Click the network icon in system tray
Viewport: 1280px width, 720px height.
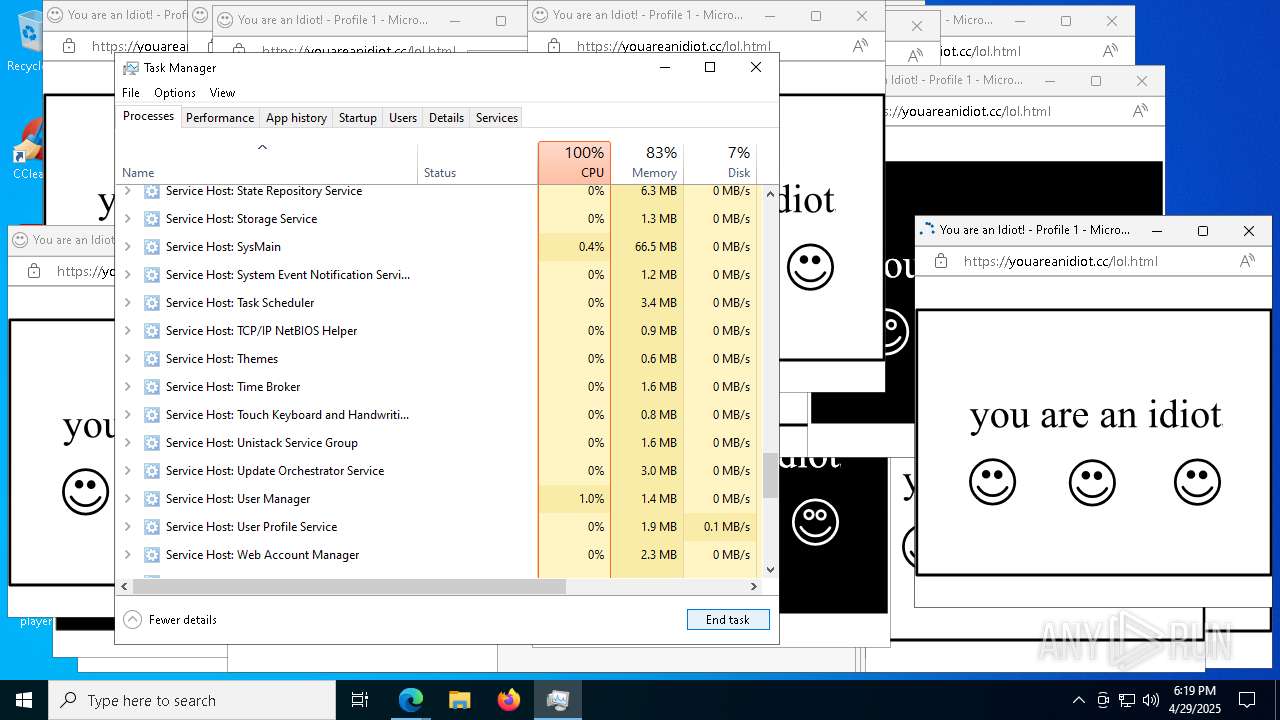tap(1127, 700)
